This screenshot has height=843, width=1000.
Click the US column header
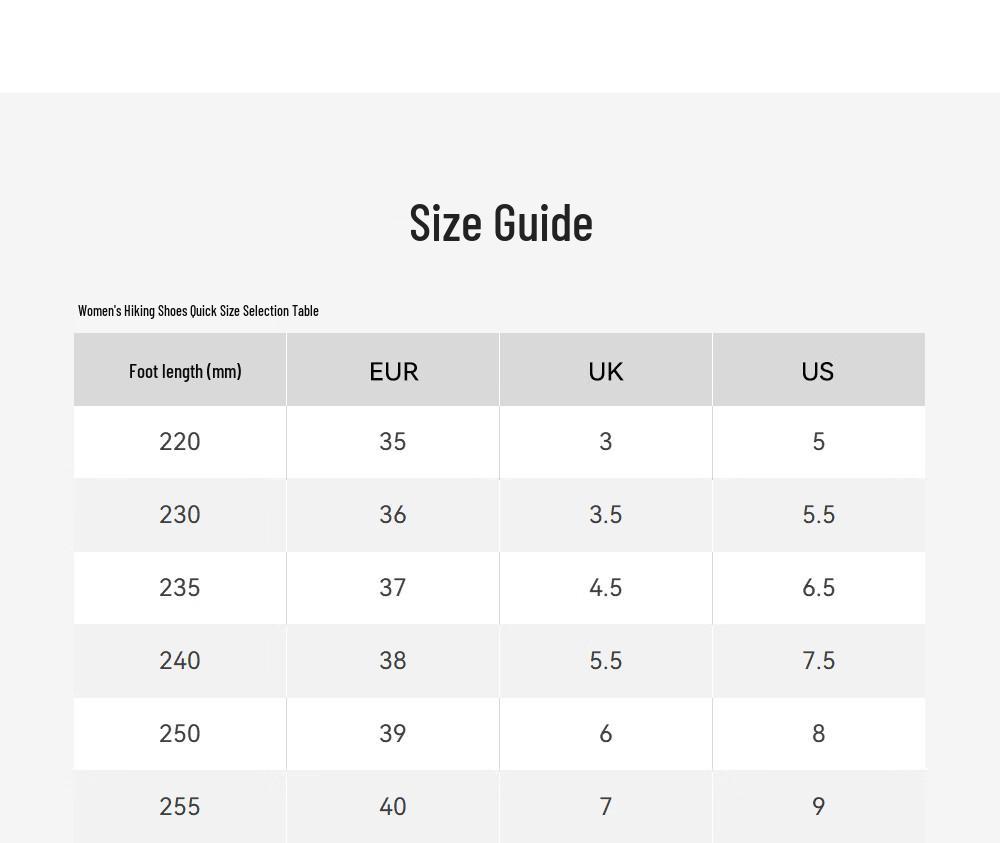[819, 369]
